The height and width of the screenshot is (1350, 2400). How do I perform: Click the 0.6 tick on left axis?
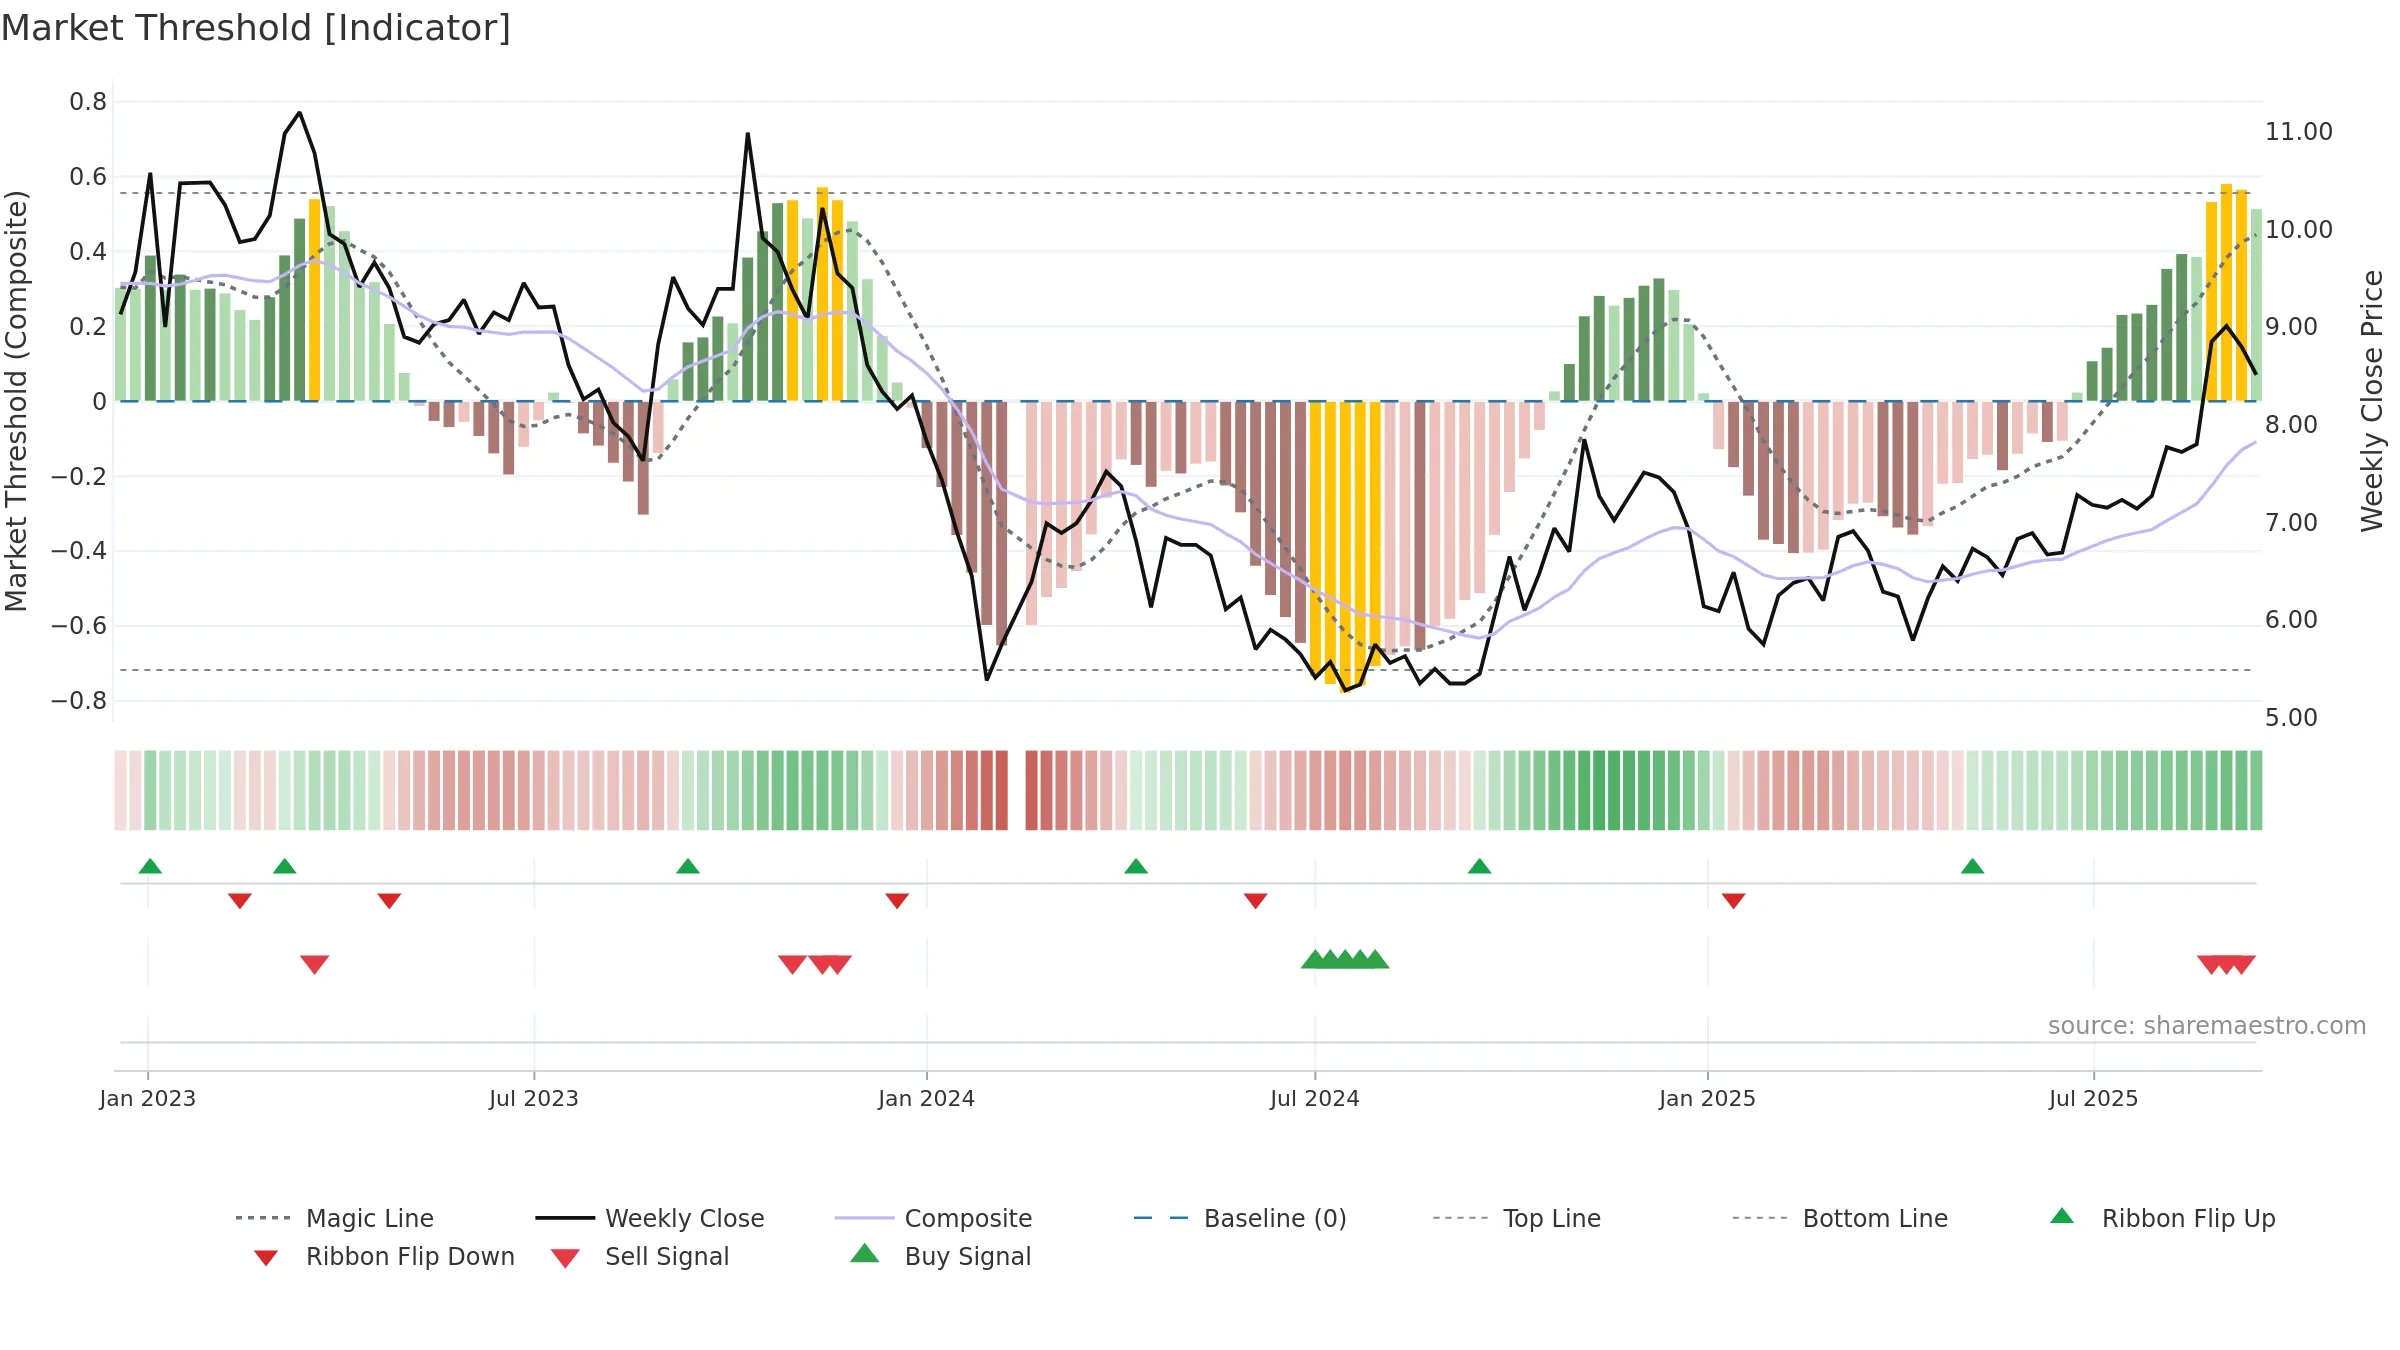point(88,177)
